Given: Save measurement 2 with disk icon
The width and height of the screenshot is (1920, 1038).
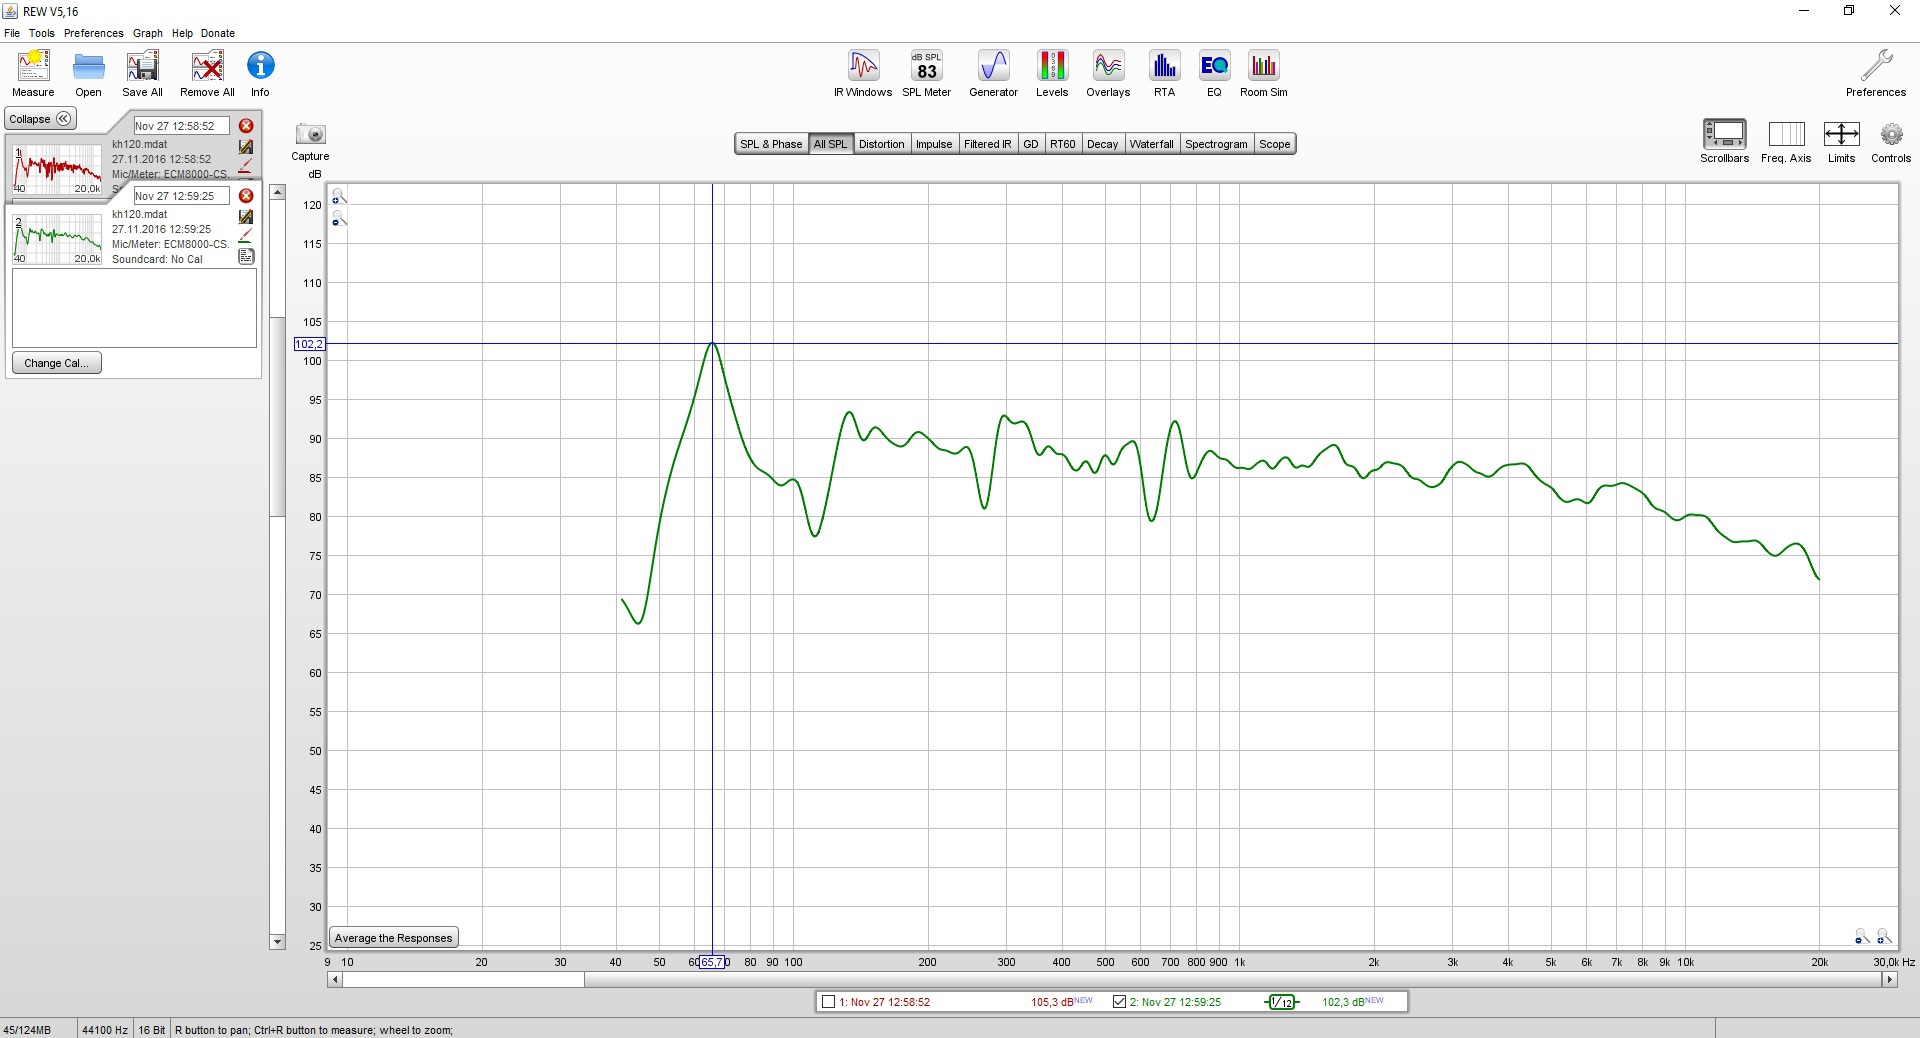Looking at the screenshot, I should (246, 216).
